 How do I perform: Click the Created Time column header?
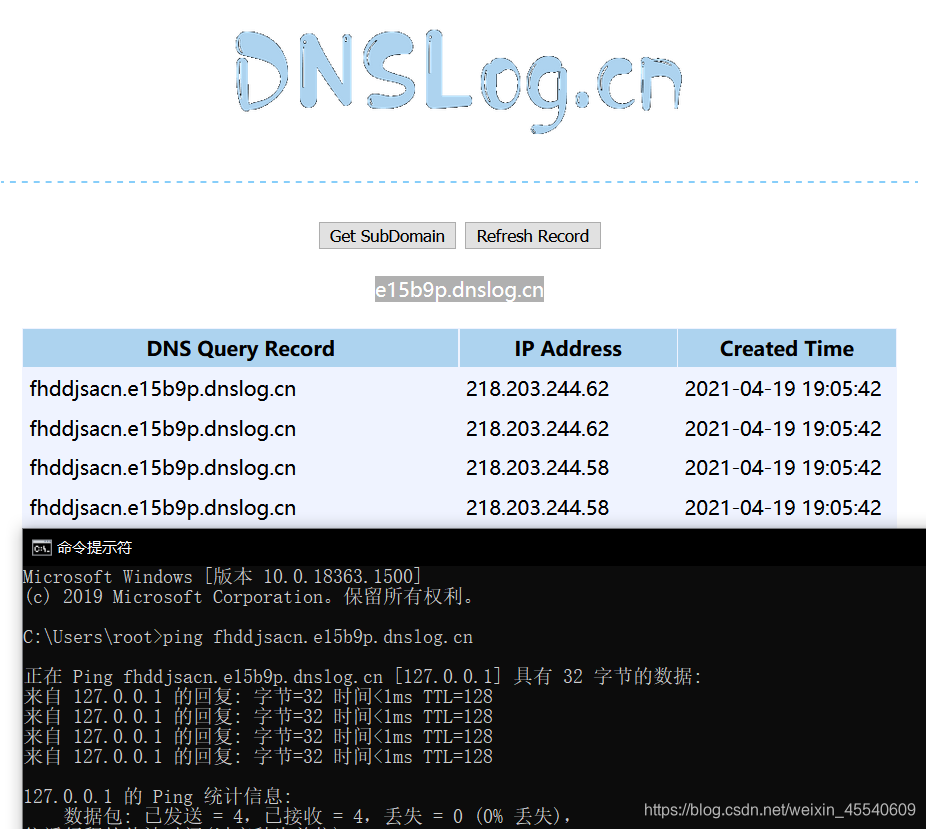point(786,348)
